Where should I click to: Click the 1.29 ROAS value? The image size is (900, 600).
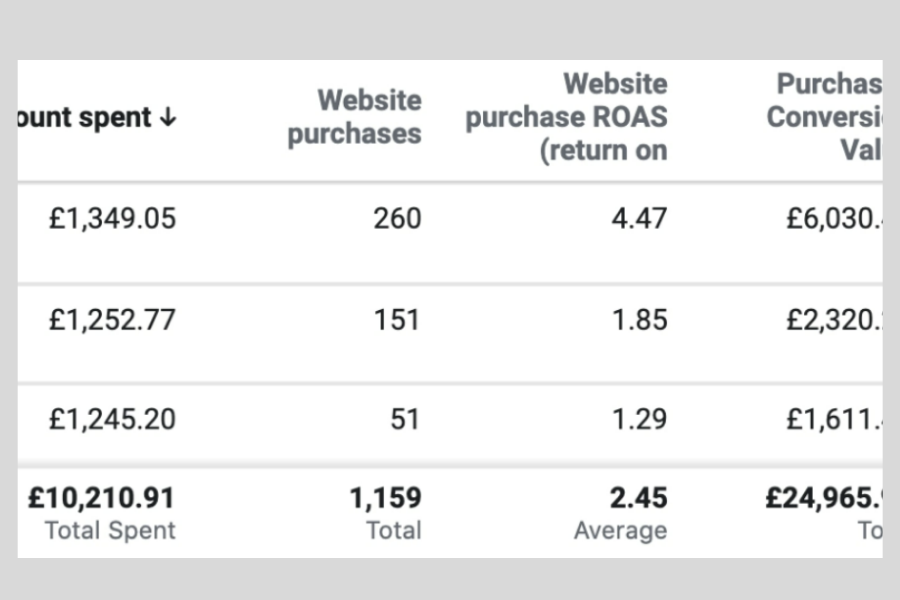[x=639, y=419]
